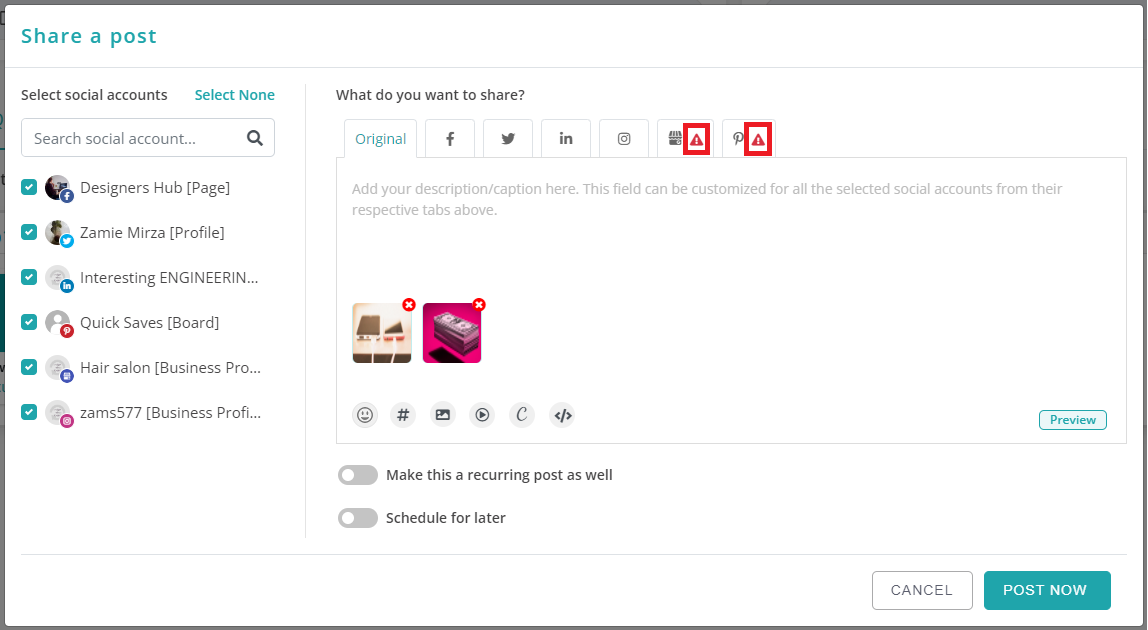Click the Zamie Mirza [Profile] label

pos(152,233)
